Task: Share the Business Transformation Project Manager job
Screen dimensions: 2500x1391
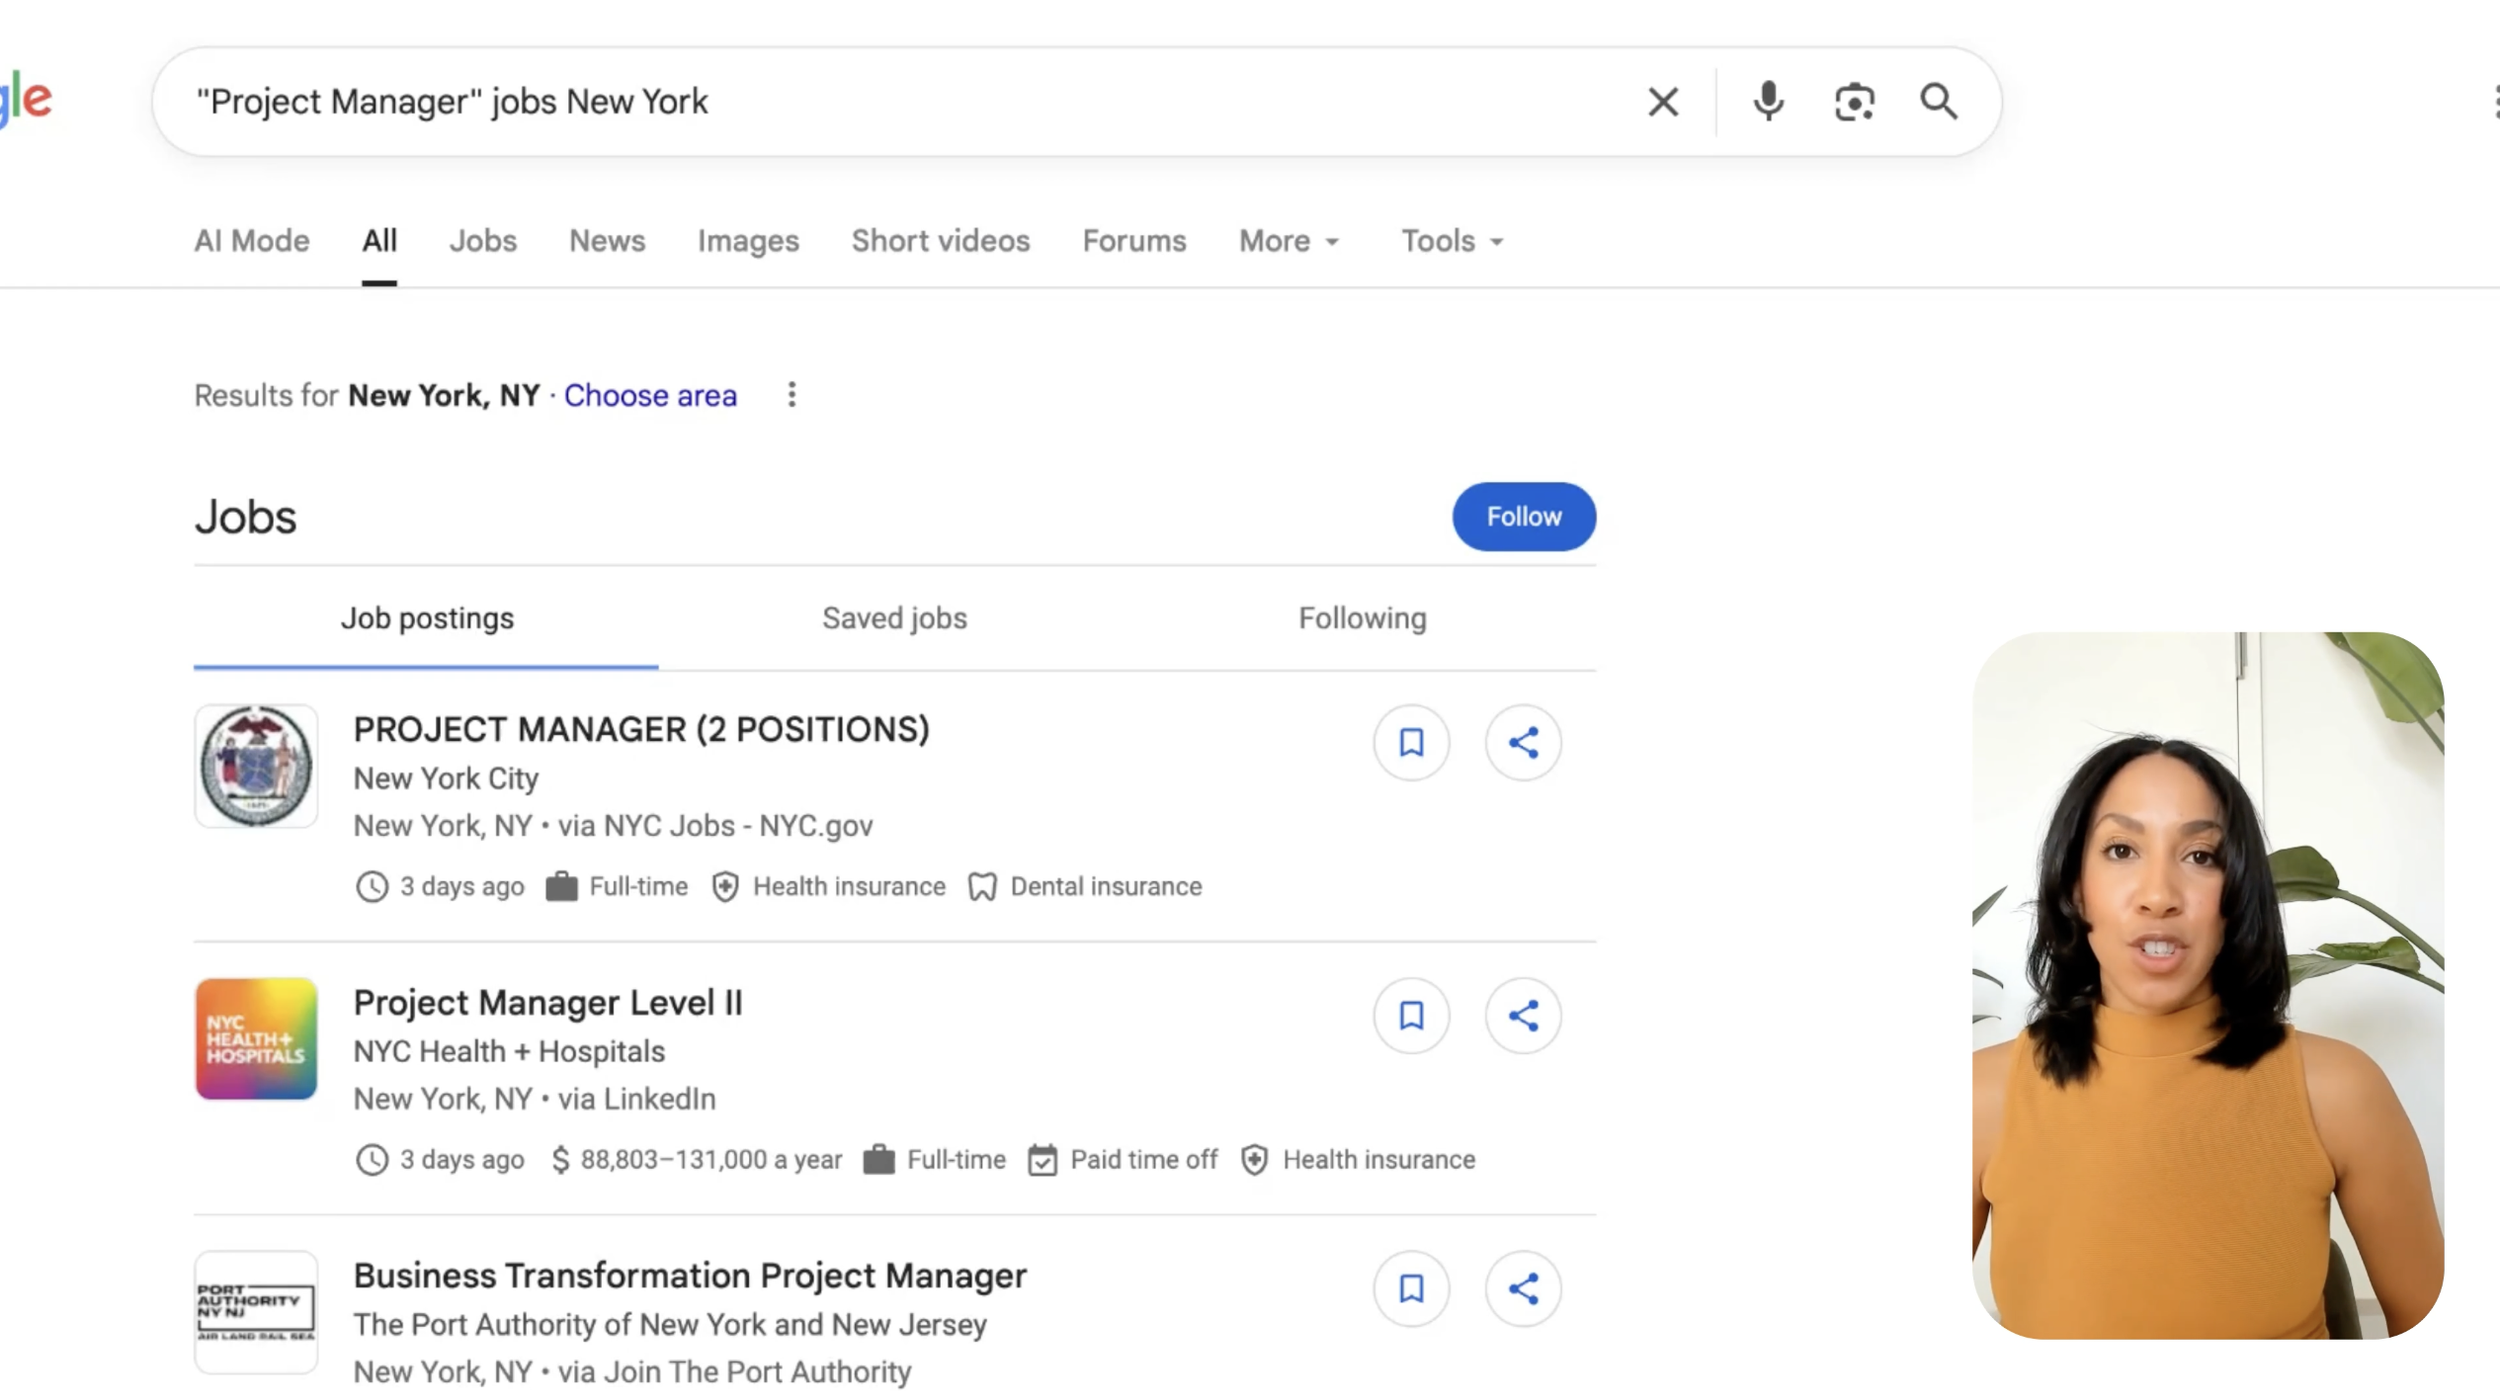Action: [x=1523, y=1289]
